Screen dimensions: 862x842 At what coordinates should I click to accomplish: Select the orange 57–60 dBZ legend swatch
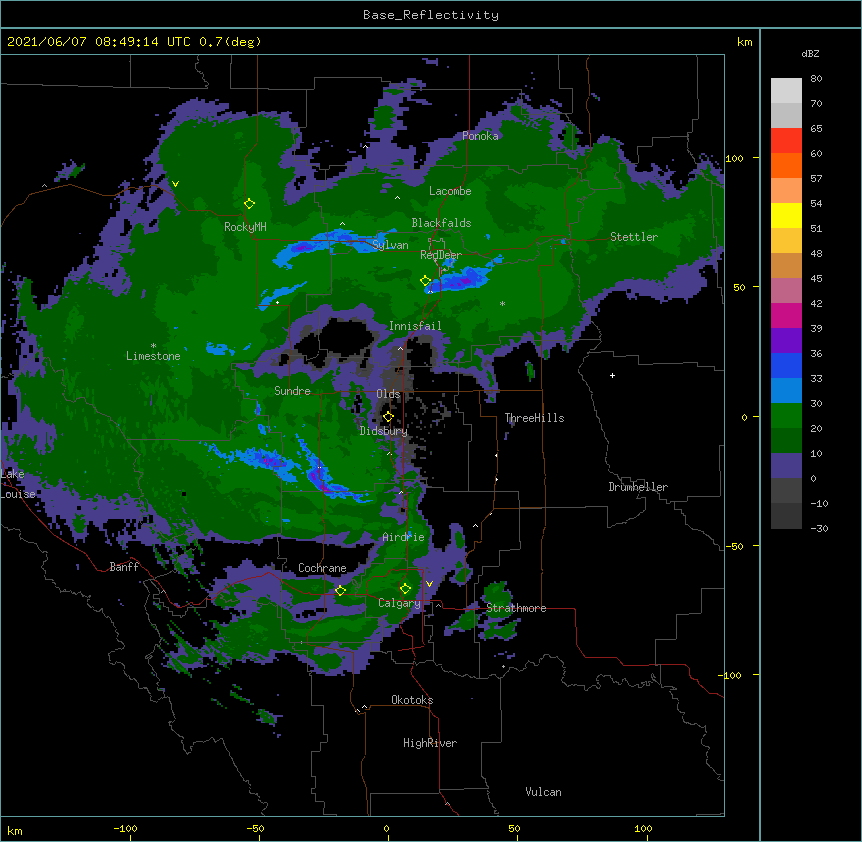(786, 165)
